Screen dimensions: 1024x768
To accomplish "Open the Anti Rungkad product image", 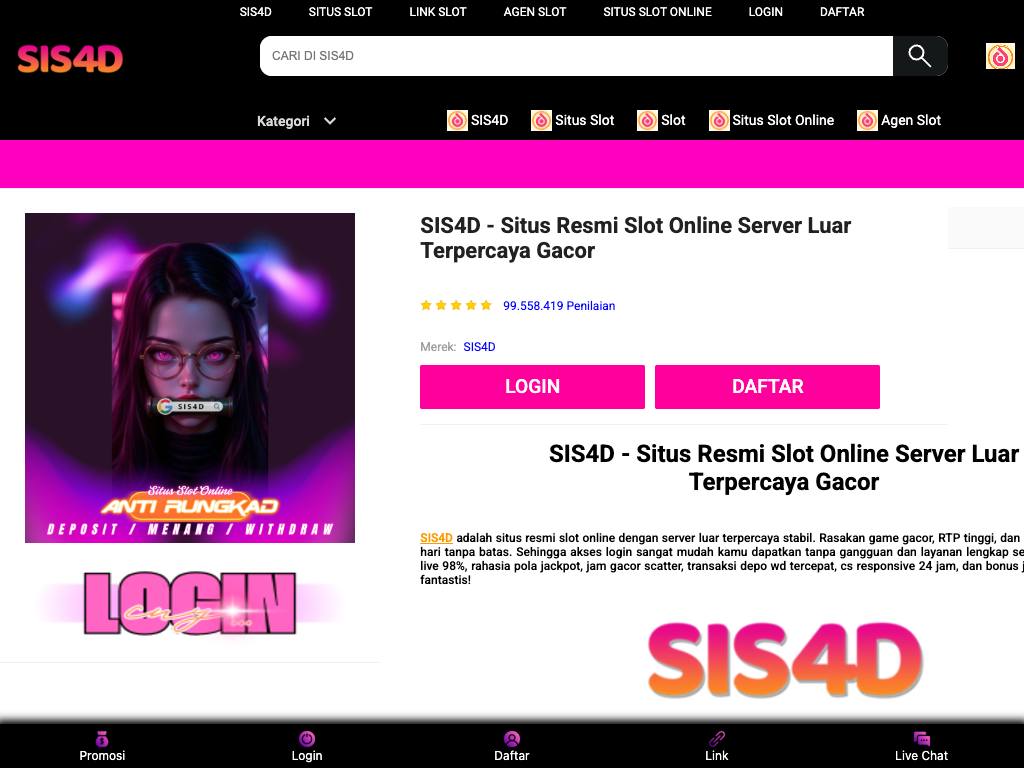I will click(190, 377).
